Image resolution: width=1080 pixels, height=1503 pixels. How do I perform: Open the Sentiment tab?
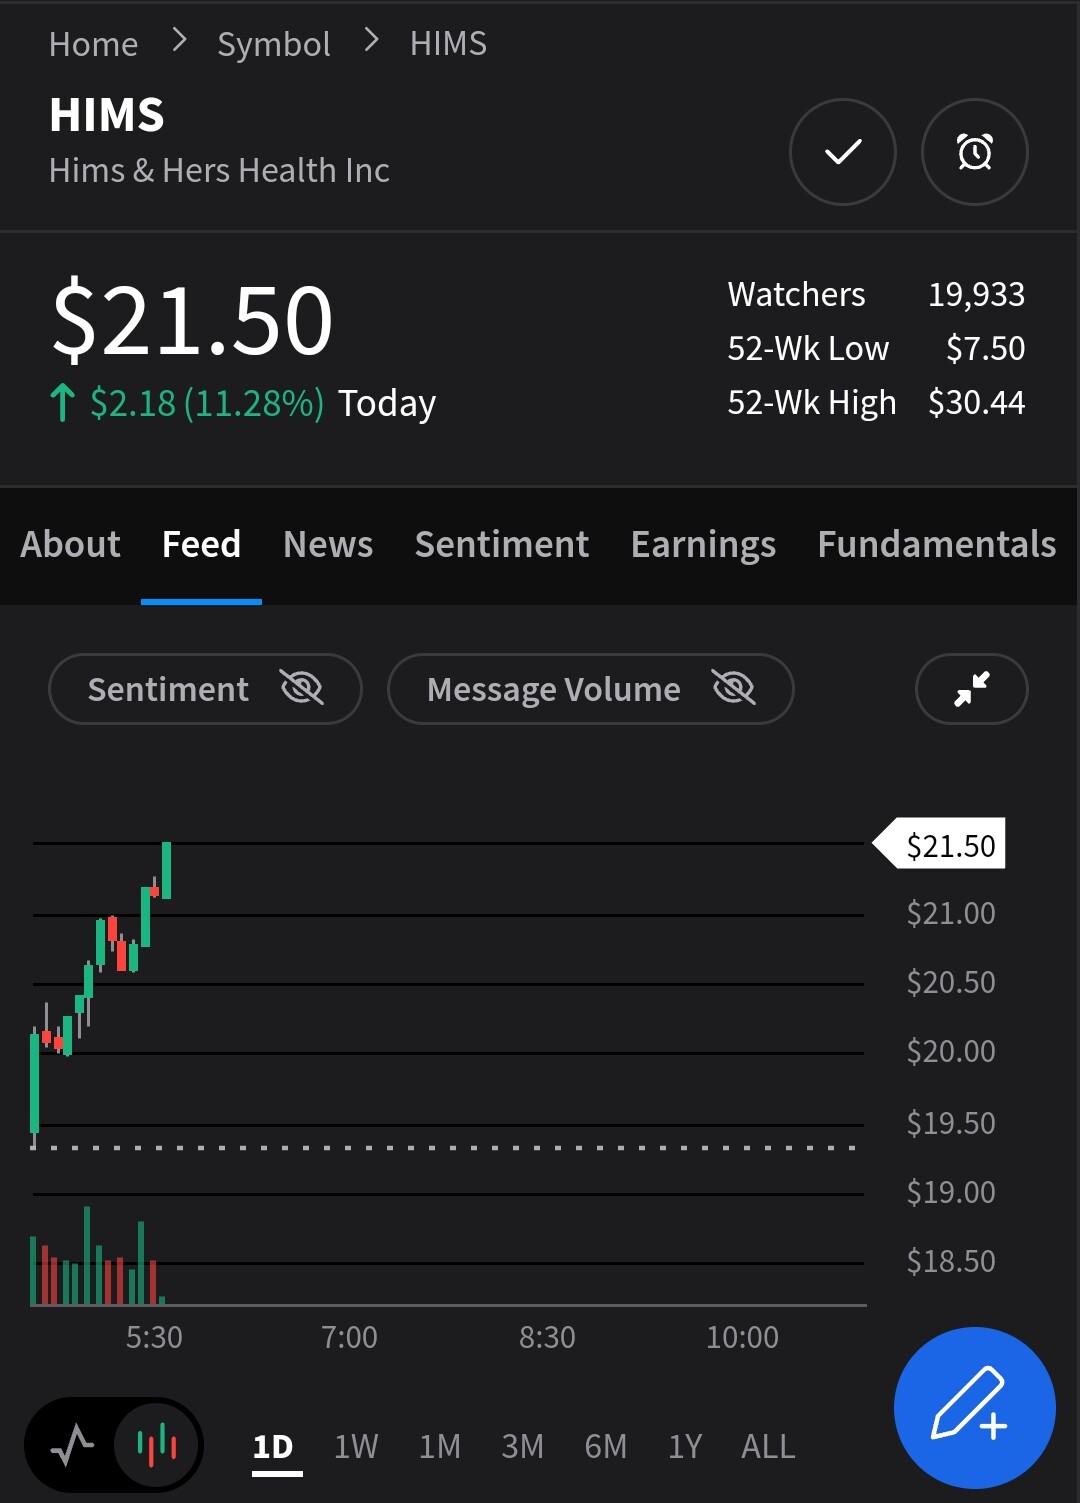[x=502, y=545]
